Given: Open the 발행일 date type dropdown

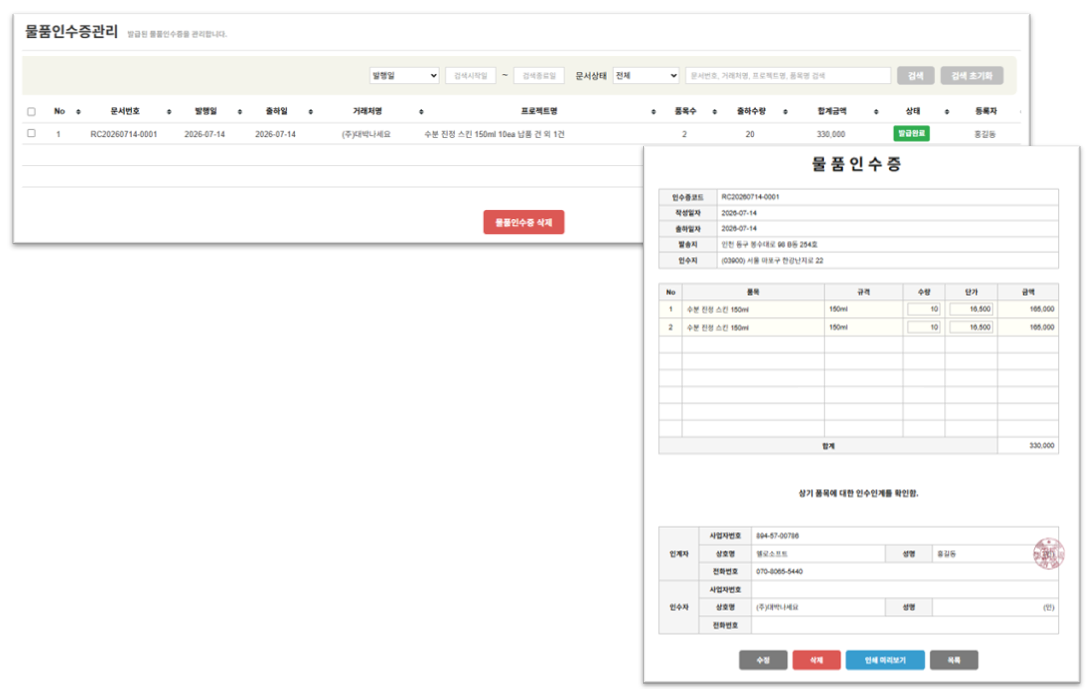Looking at the screenshot, I should coord(404,75).
